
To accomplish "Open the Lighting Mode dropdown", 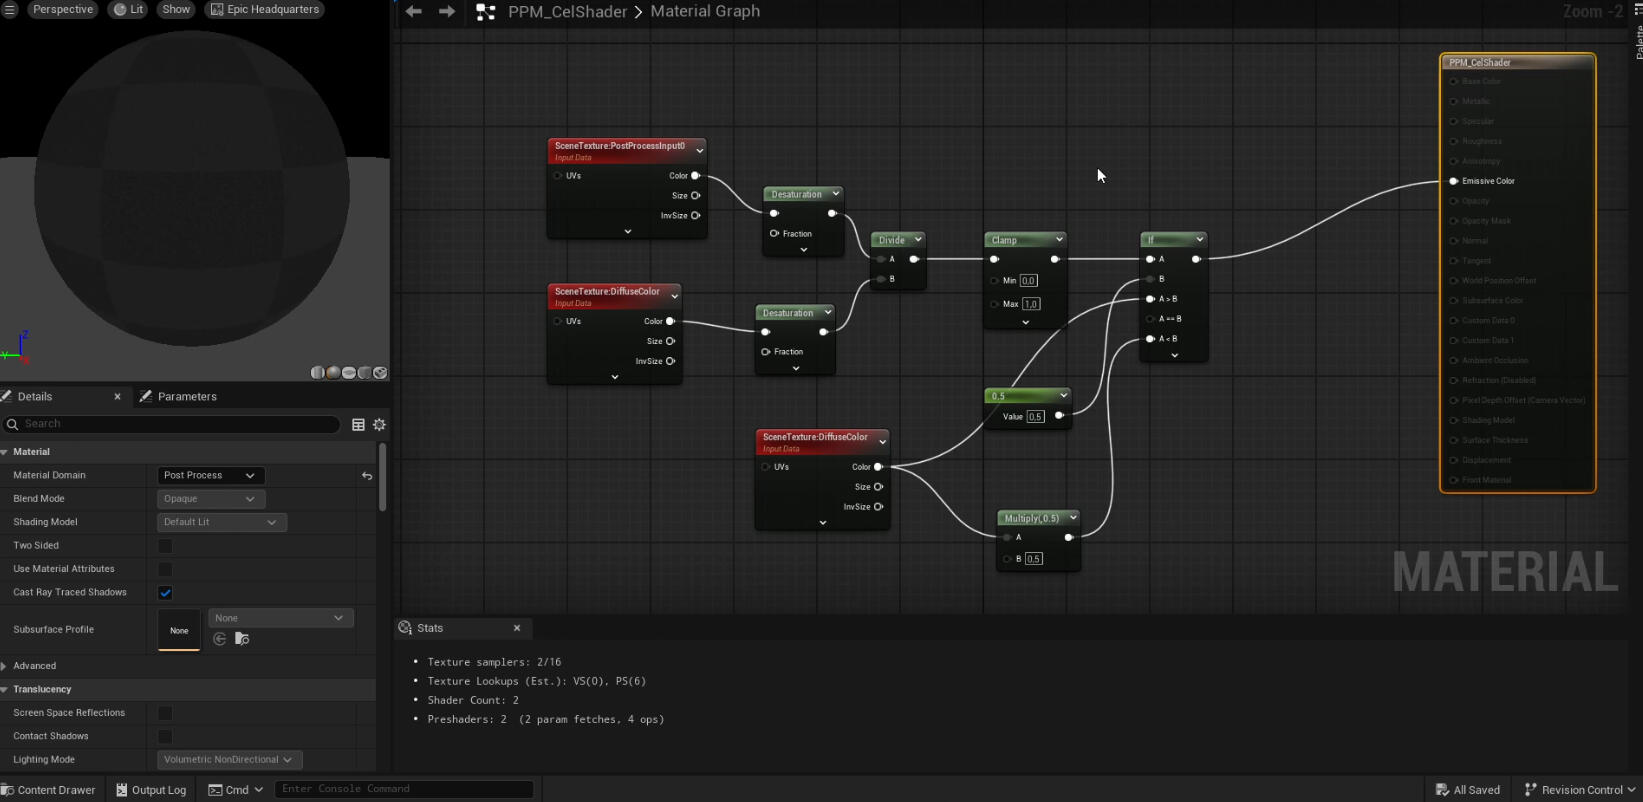I will tap(229, 760).
